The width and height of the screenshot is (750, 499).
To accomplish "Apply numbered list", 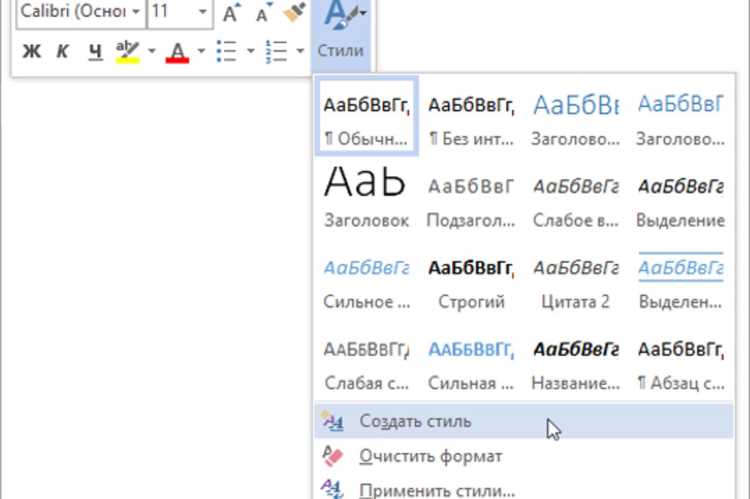I will pyautogui.click(x=276, y=51).
